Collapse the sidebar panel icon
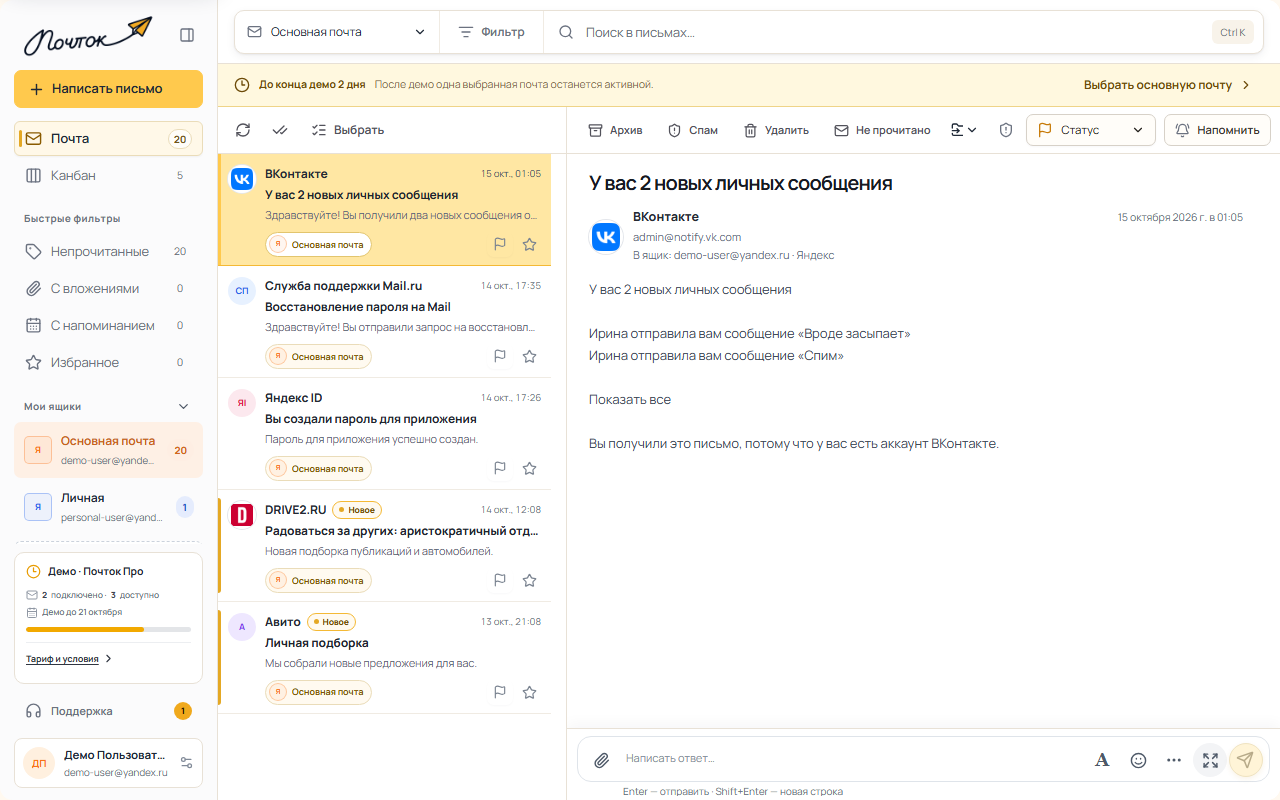Viewport: 1280px width, 800px height. pyautogui.click(x=187, y=35)
